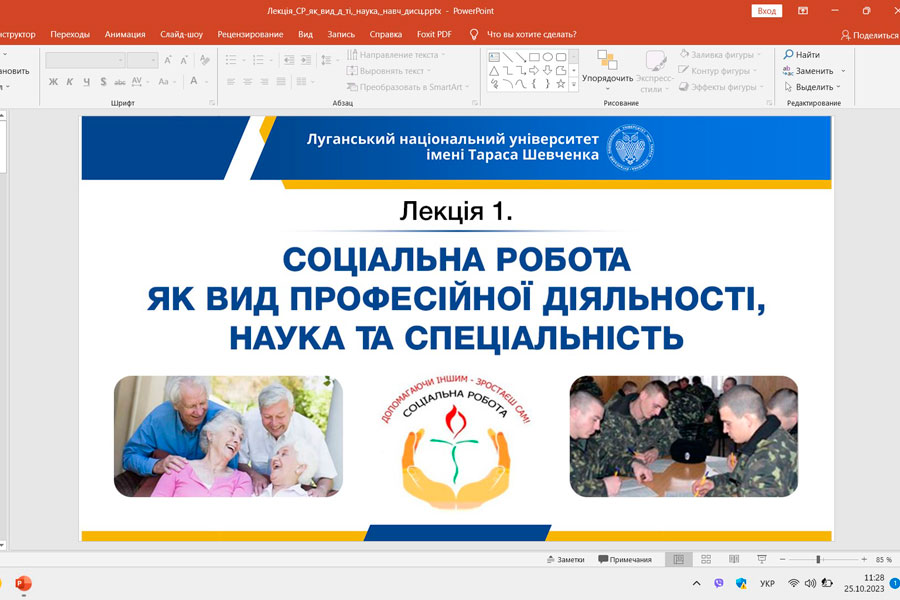Open the Запись tab
This screenshot has width=900, height=600.
341,34
